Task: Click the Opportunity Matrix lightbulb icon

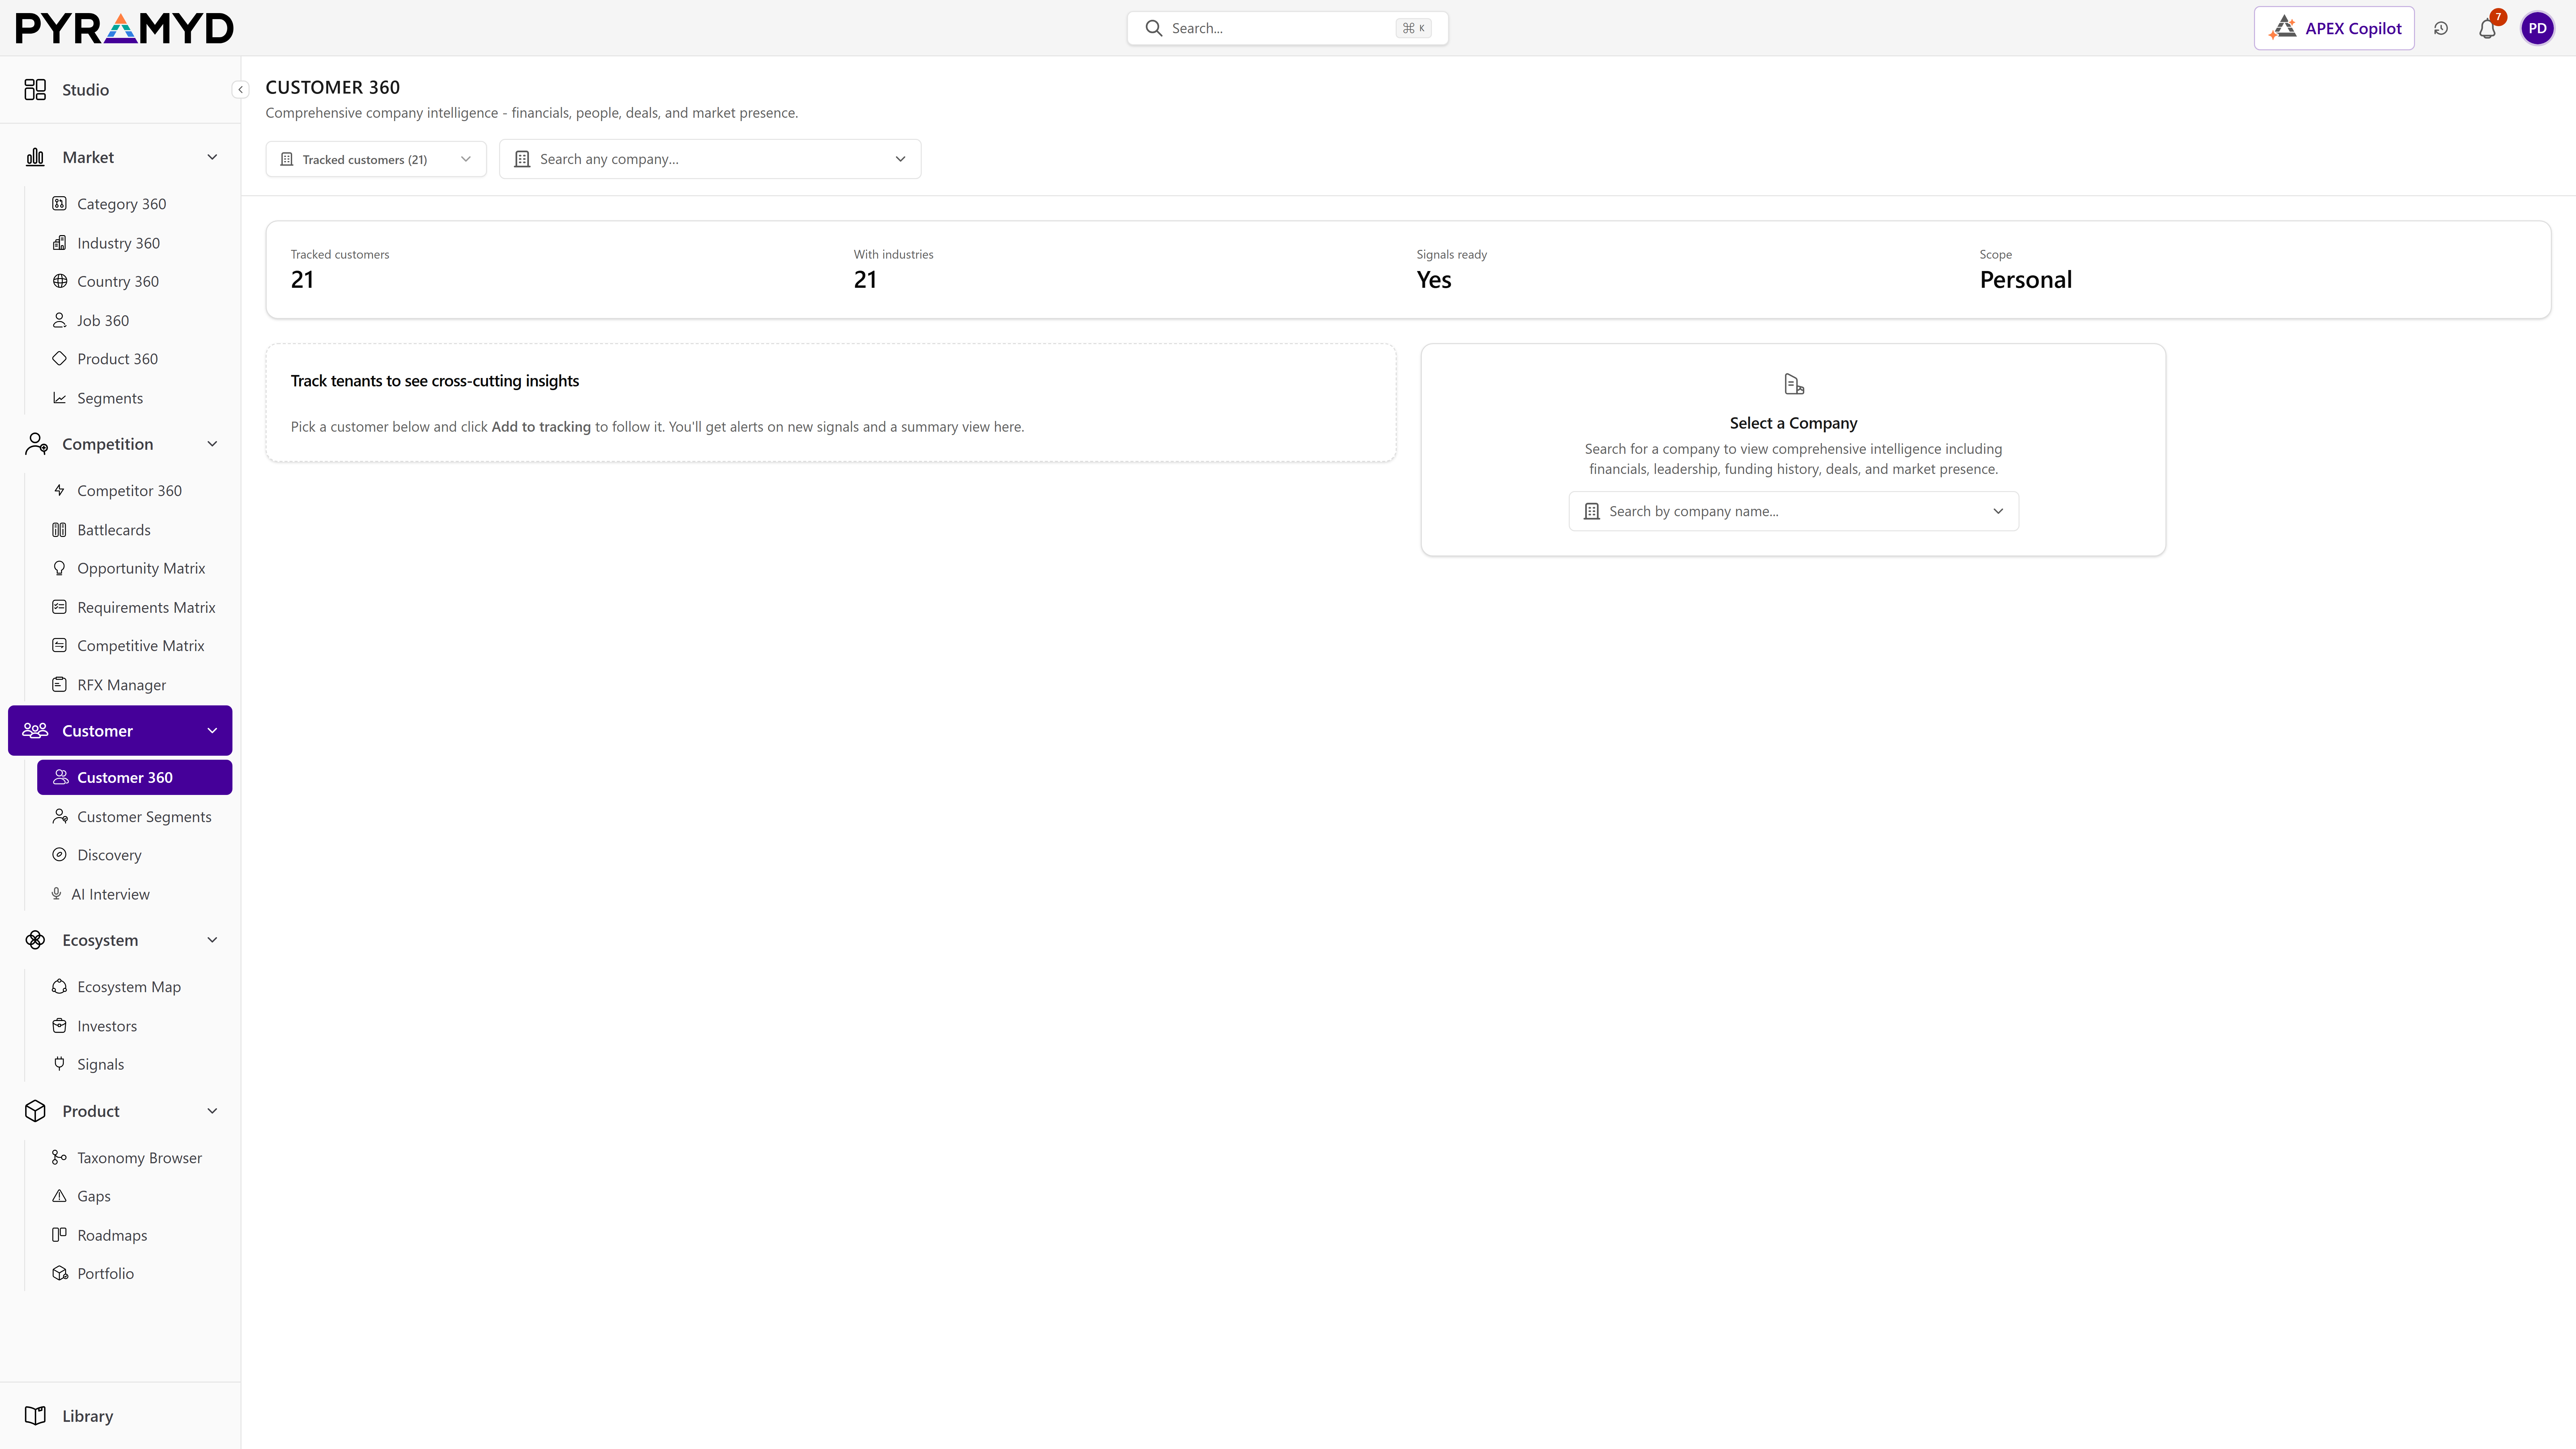Action: click(60, 568)
